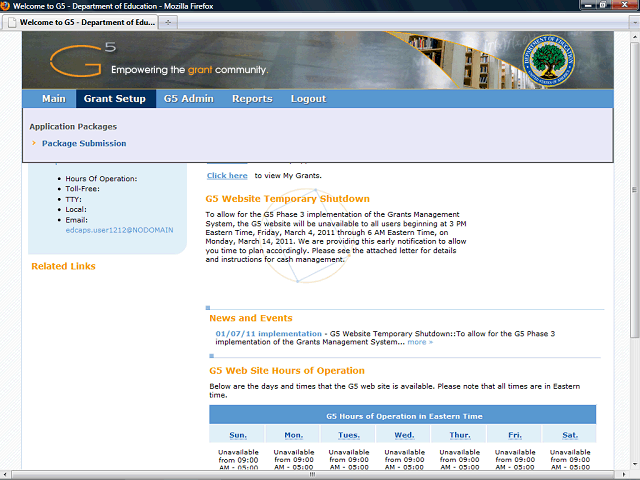Click the vertical scrollbar of the page
Image resolution: width=640 pixels, height=480 pixels.
pos(633,250)
